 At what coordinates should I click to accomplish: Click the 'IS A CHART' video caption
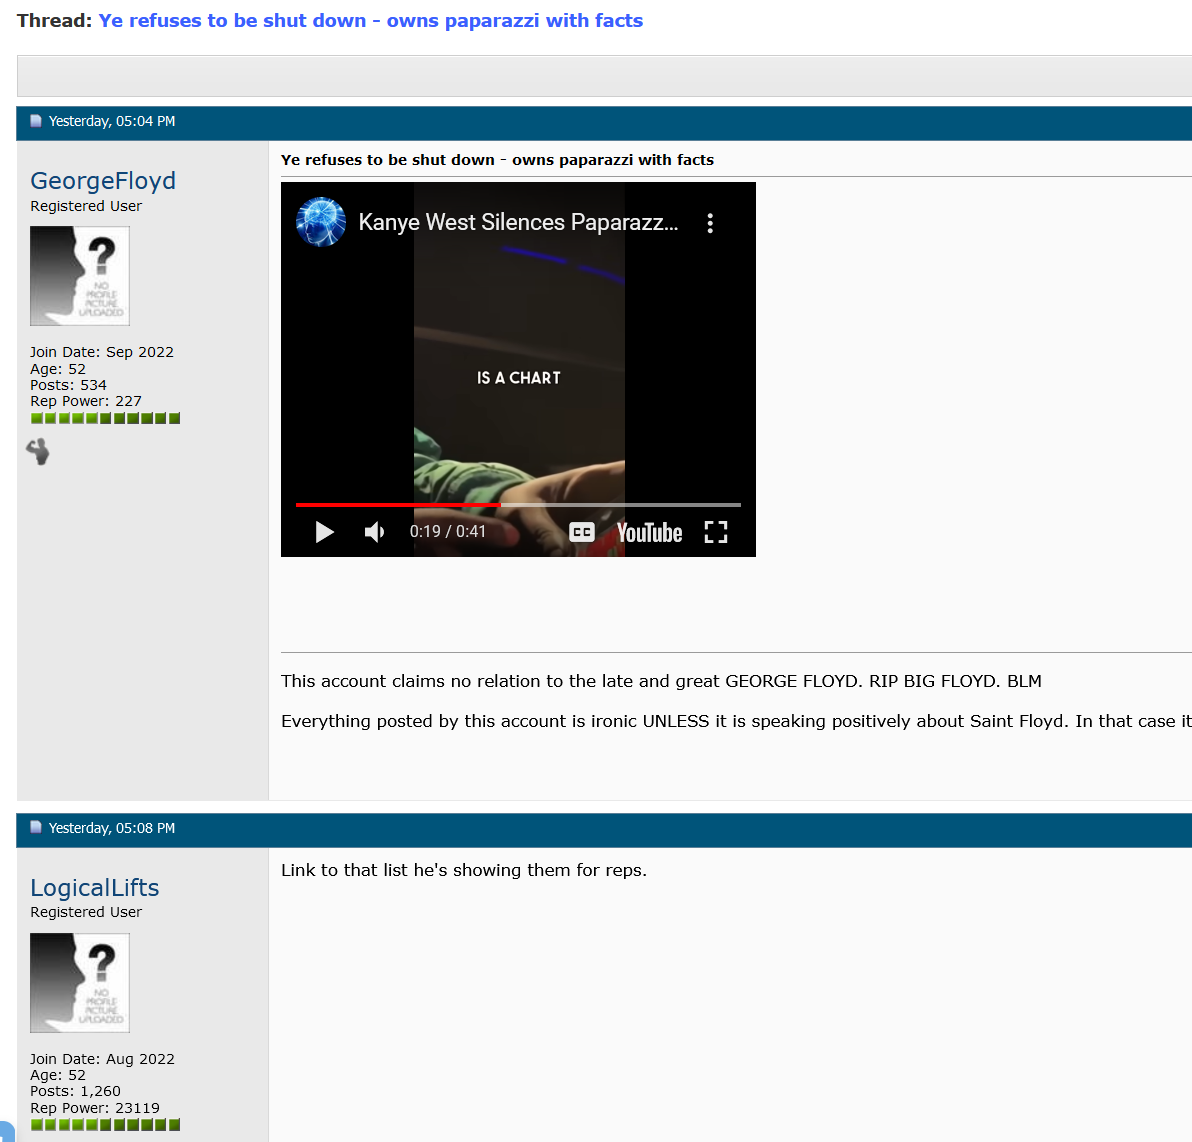pos(518,378)
